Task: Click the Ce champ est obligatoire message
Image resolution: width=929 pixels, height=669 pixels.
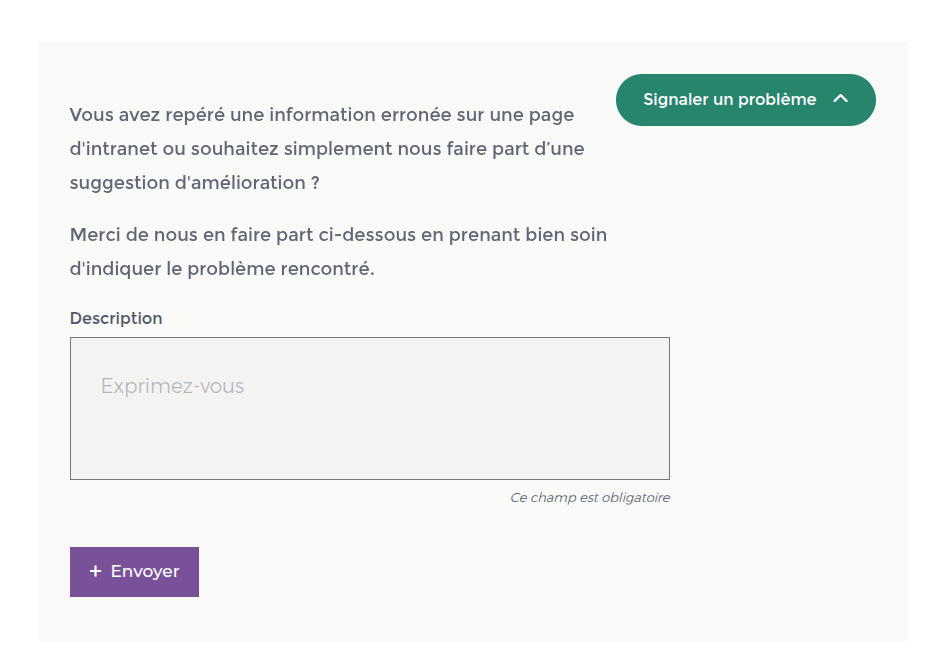Action: 589,498
